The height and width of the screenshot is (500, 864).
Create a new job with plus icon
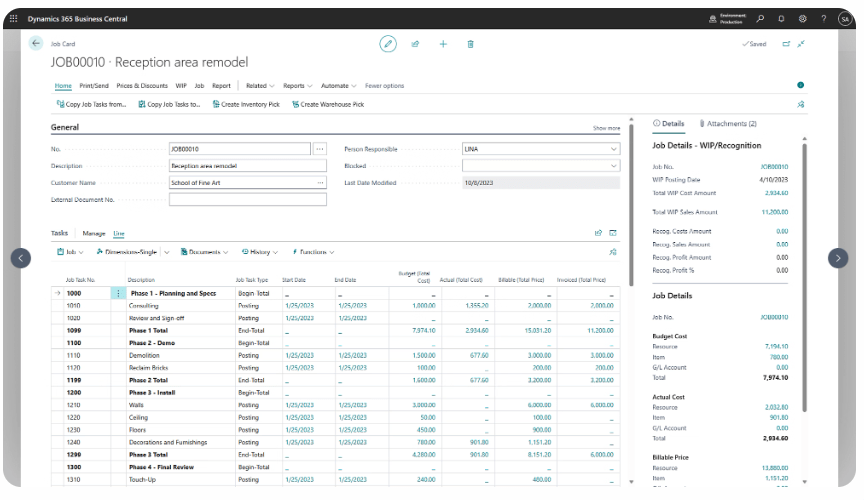pyautogui.click(x=443, y=44)
